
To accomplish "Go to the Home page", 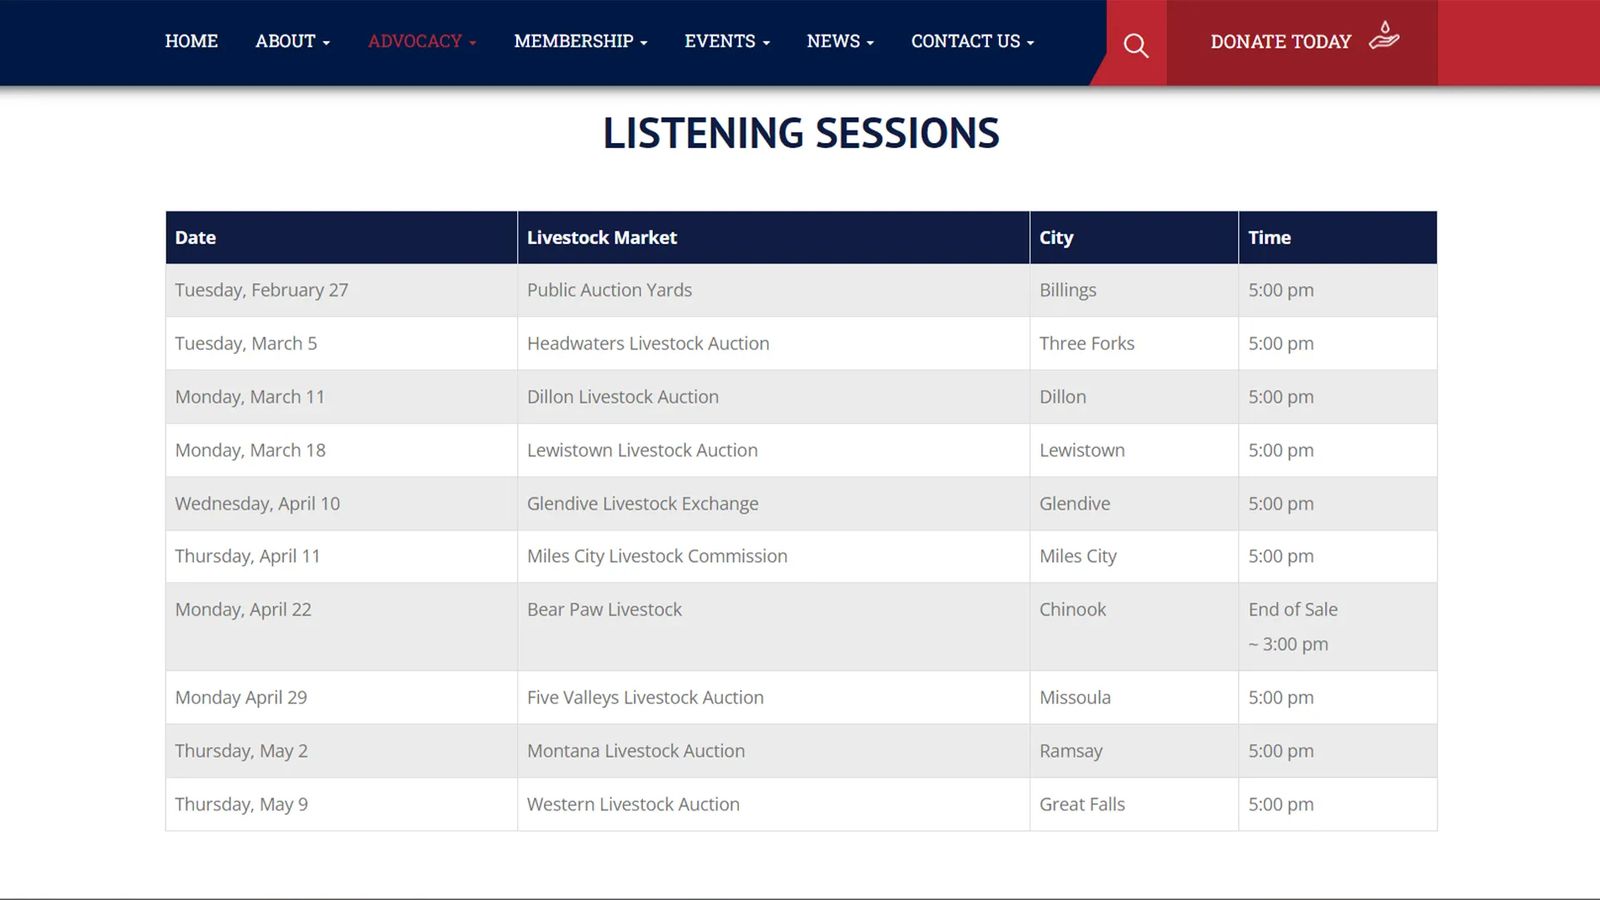I will tap(191, 41).
